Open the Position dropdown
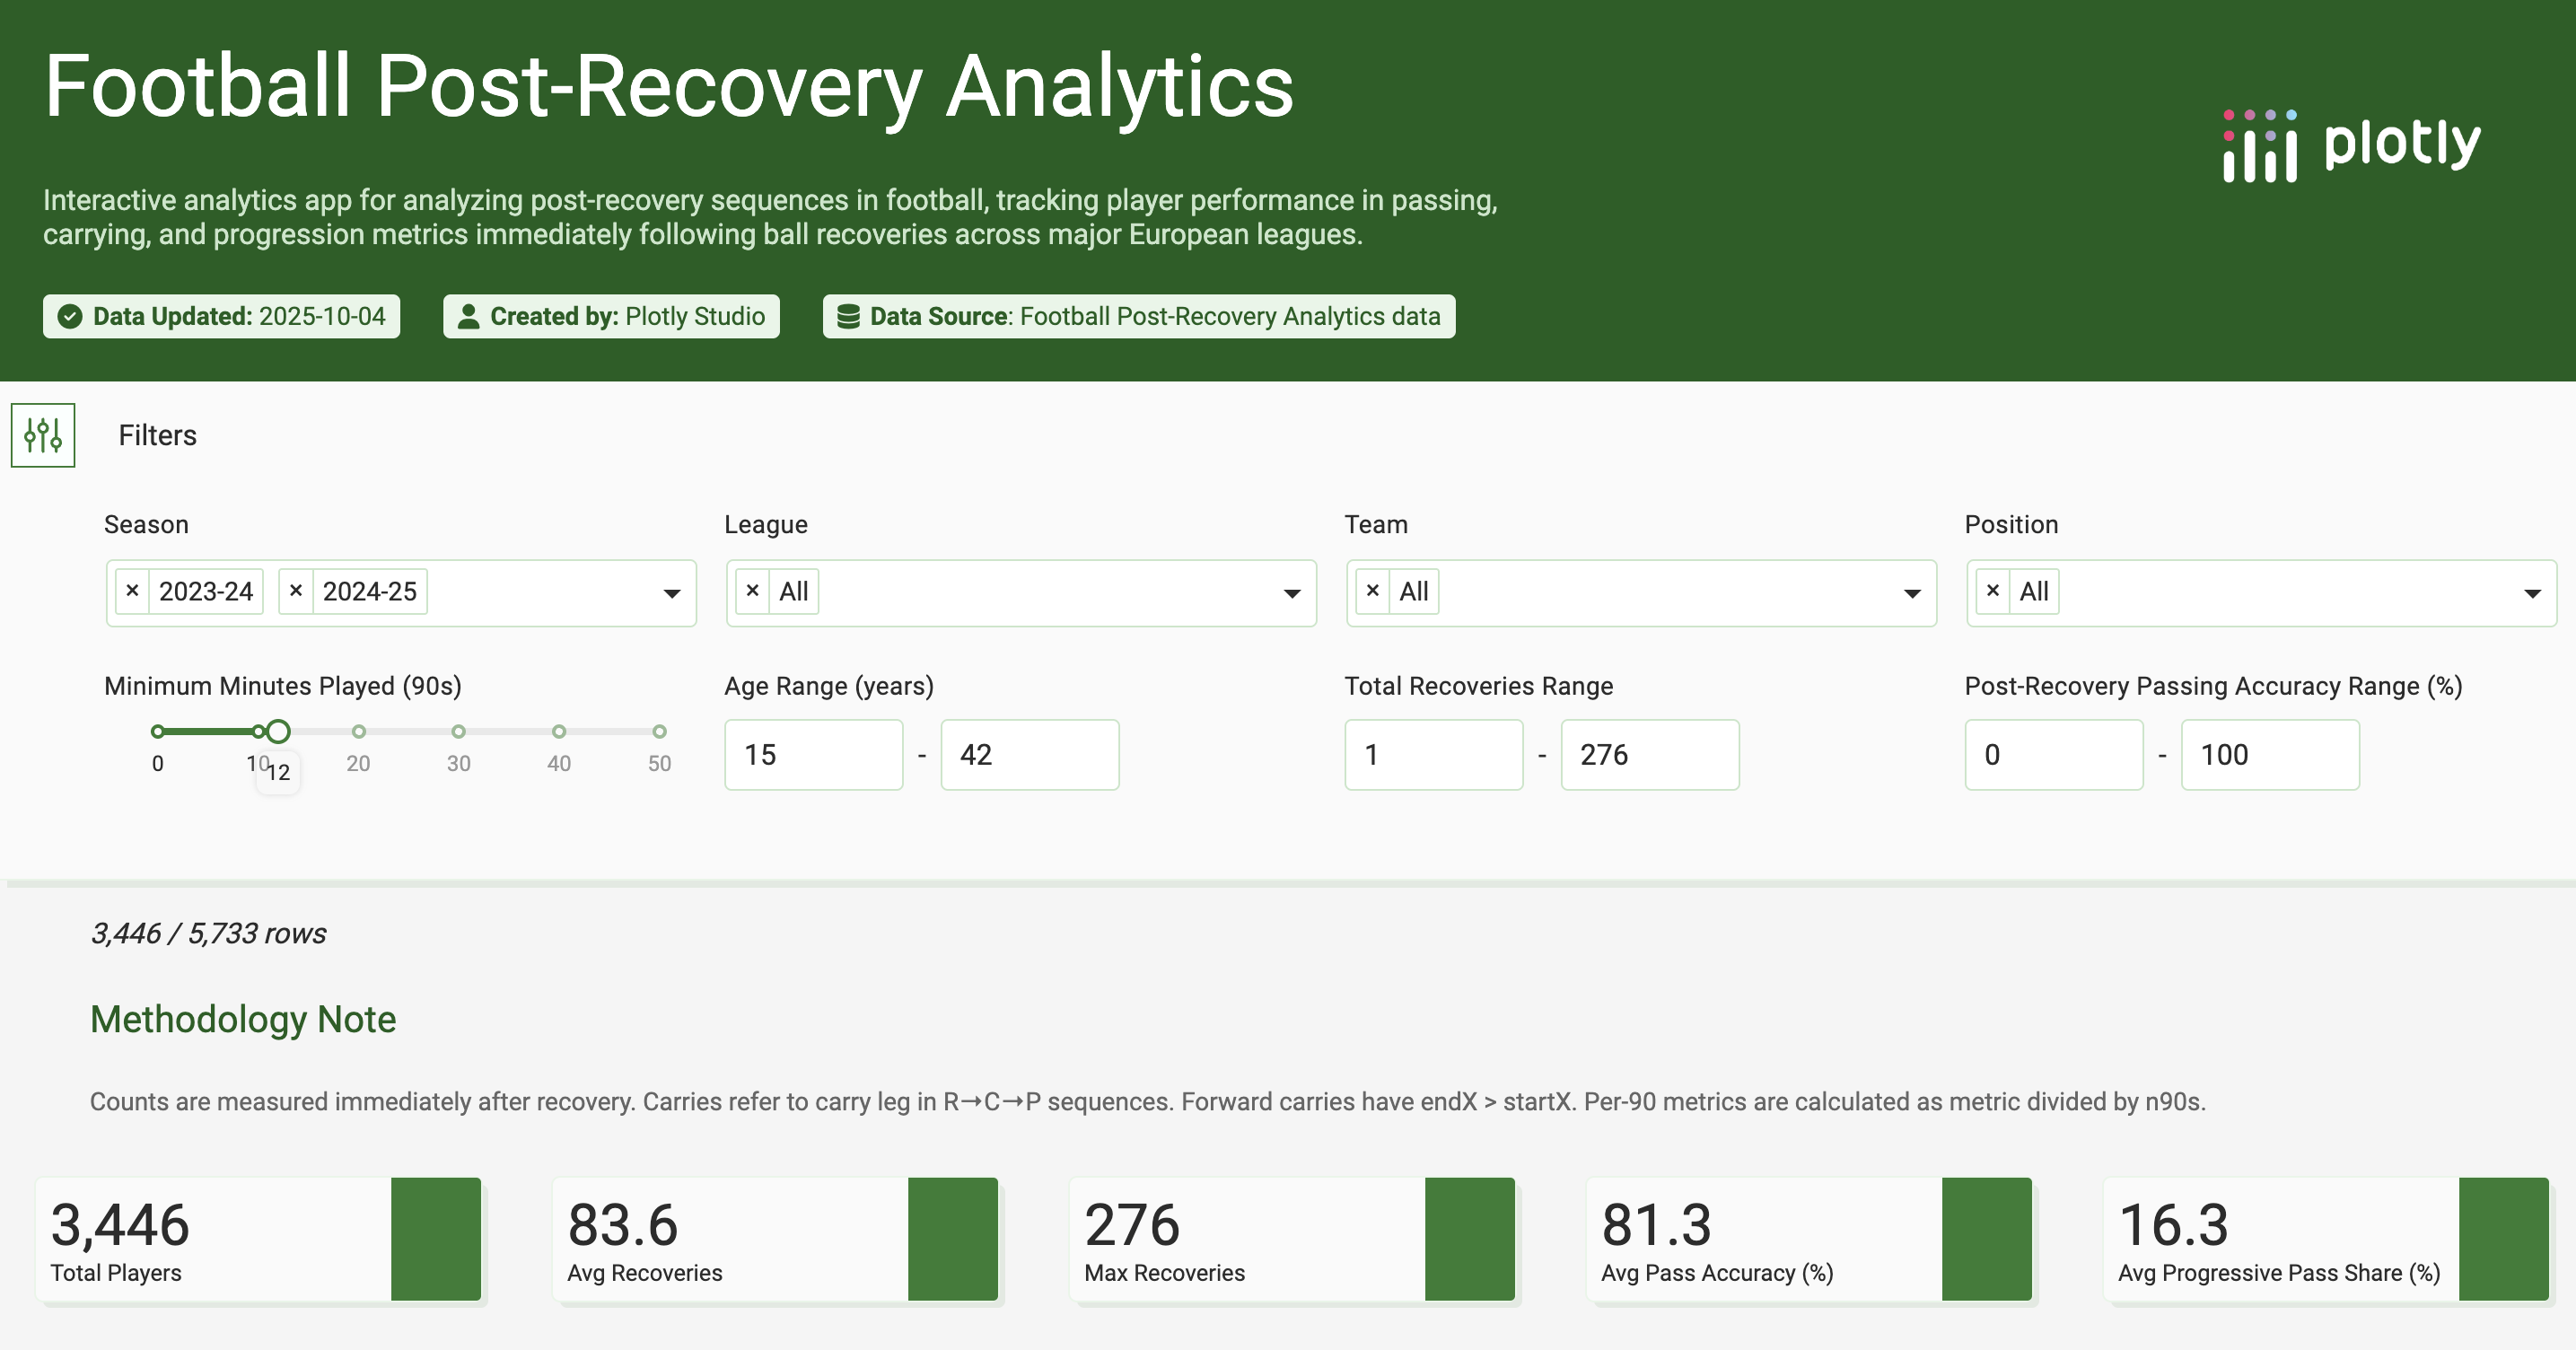The image size is (2576, 1350). click(2532, 594)
